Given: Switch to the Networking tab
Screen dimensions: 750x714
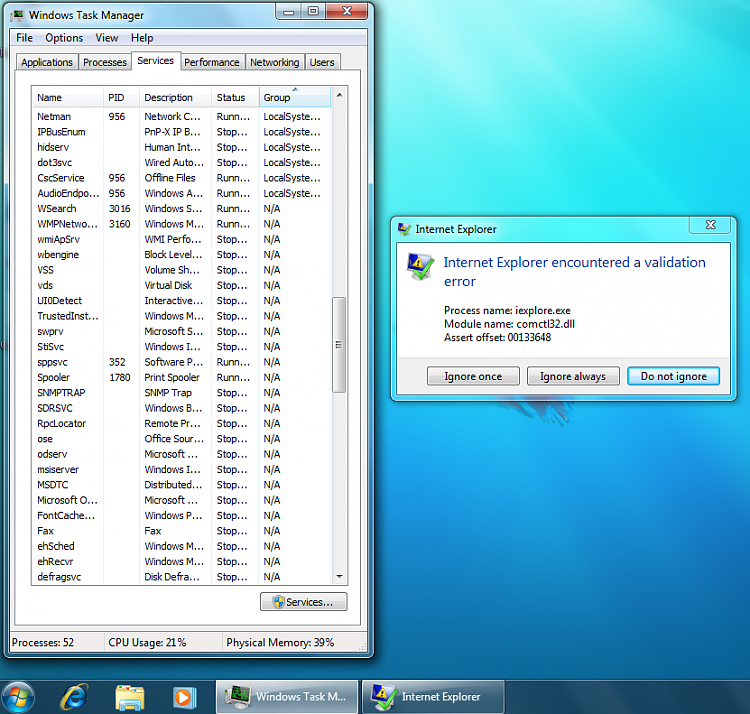Looking at the screenshot, I should [275, 62].
